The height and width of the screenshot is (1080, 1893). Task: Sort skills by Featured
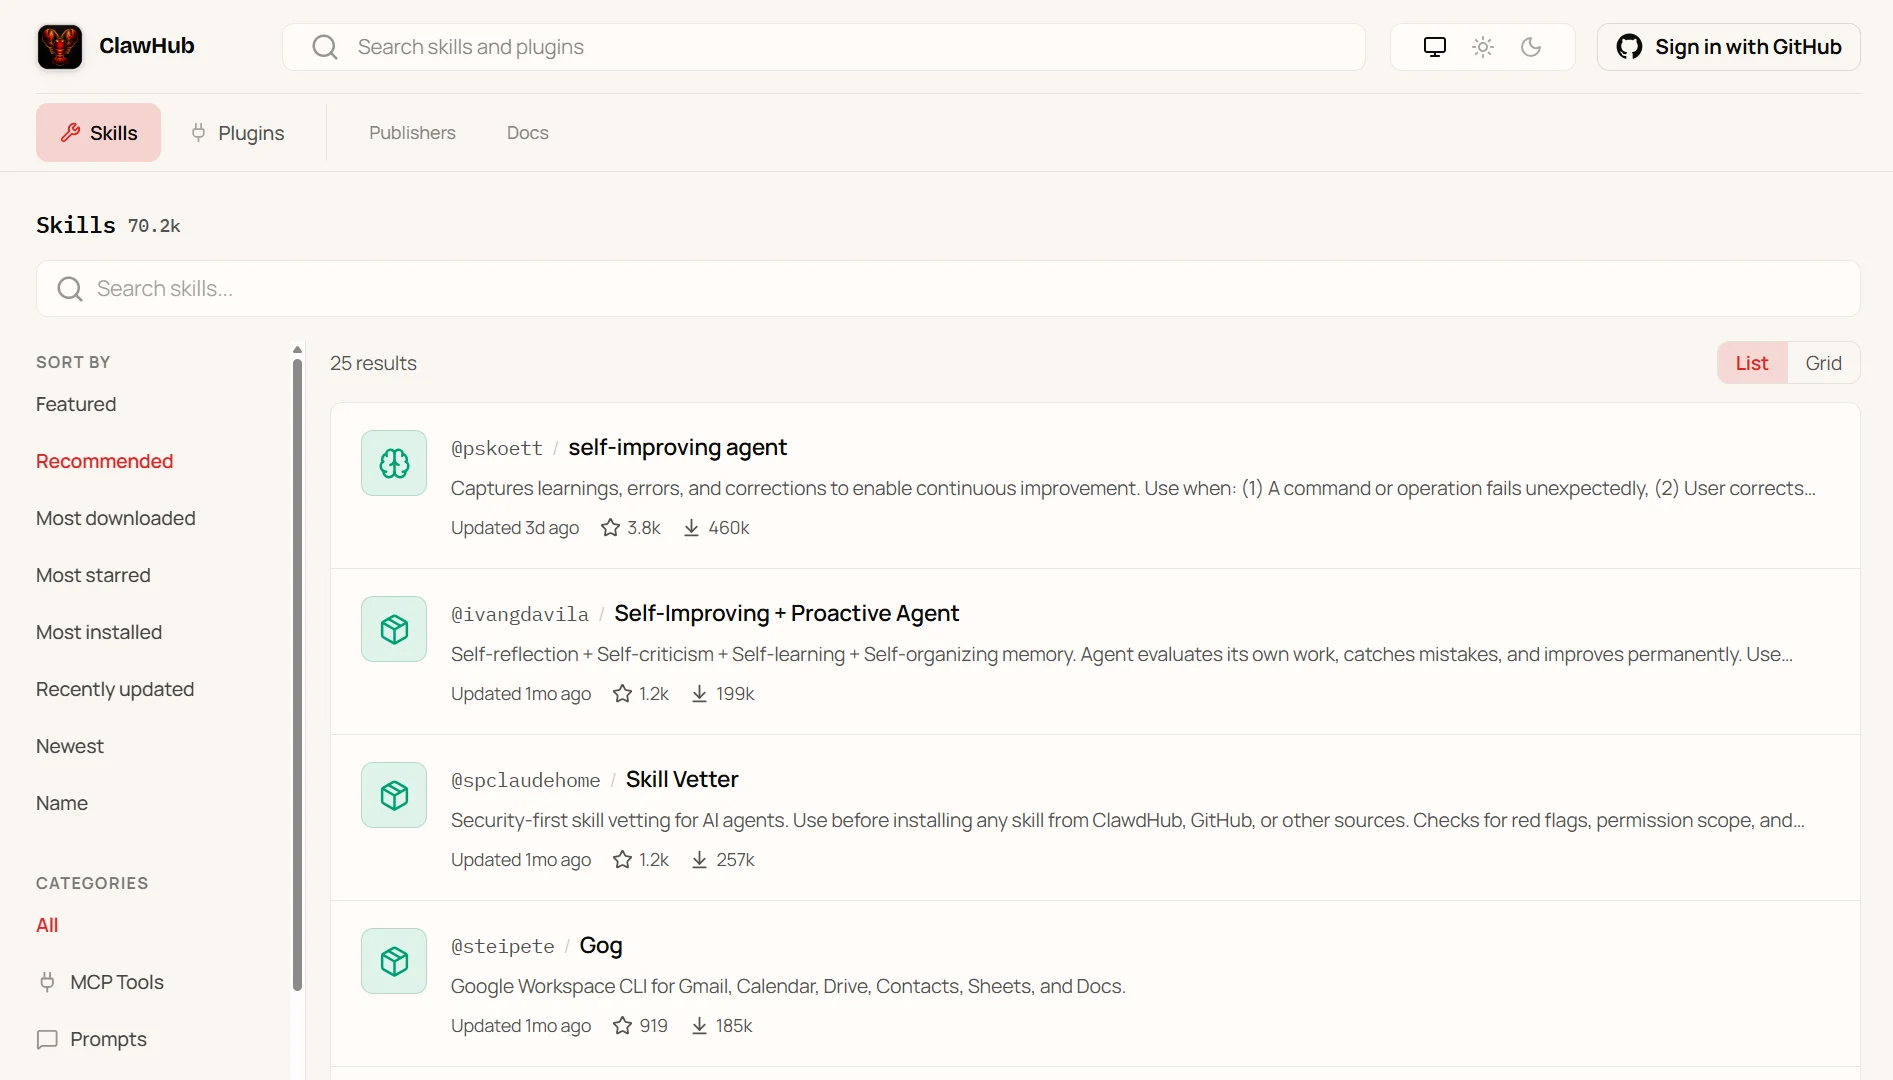click(76, 404)
